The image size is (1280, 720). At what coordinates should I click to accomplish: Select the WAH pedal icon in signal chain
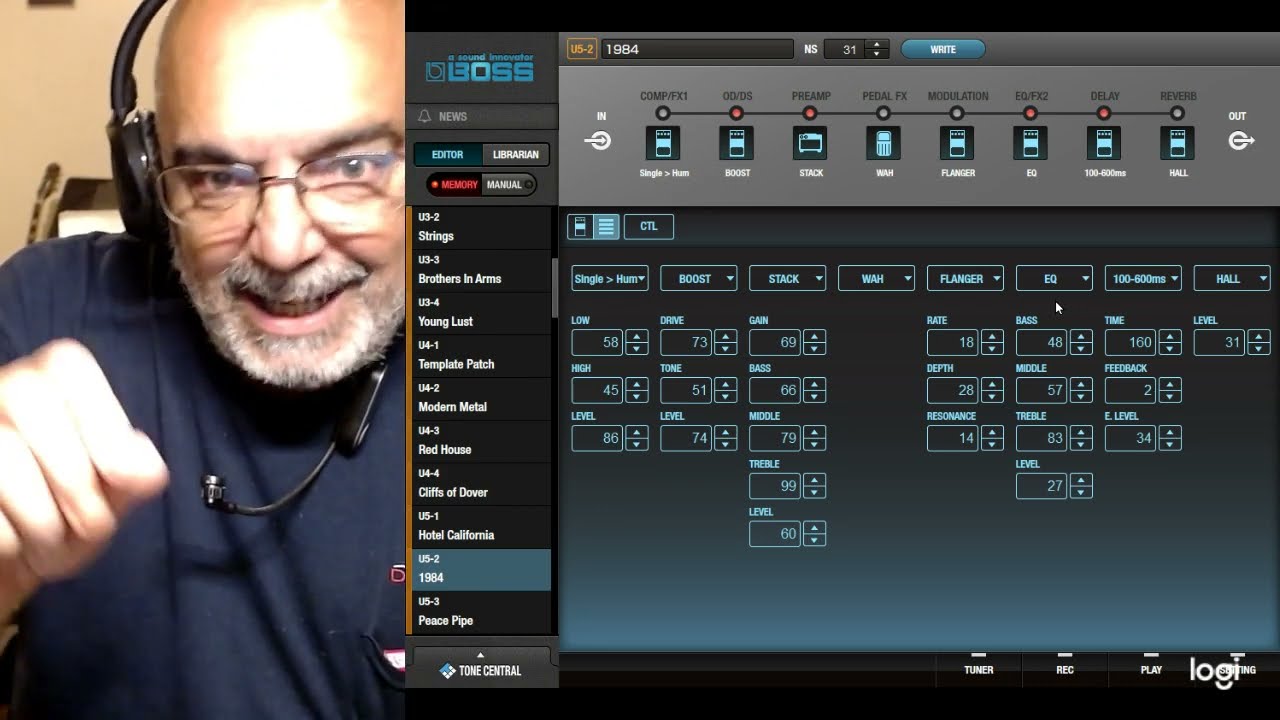coord(883,143)
